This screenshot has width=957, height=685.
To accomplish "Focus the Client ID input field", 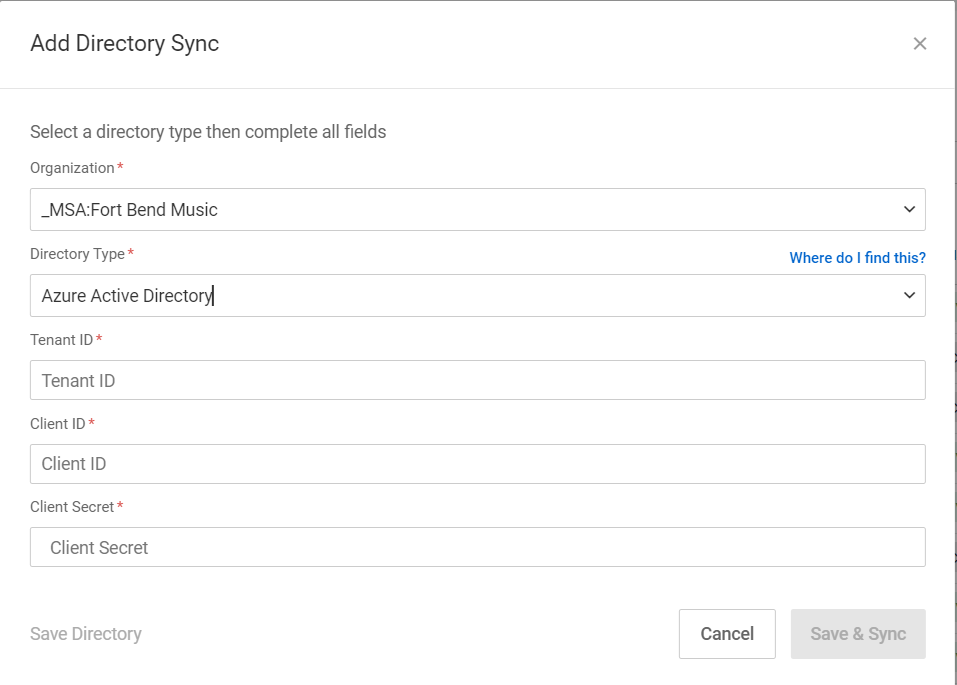I will point(478,464).
